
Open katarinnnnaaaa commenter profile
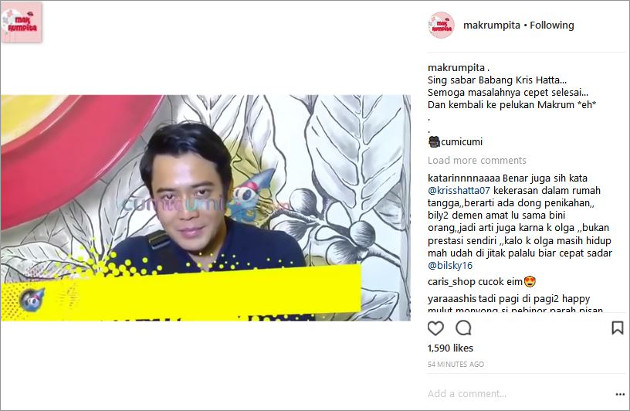point(464,178)
